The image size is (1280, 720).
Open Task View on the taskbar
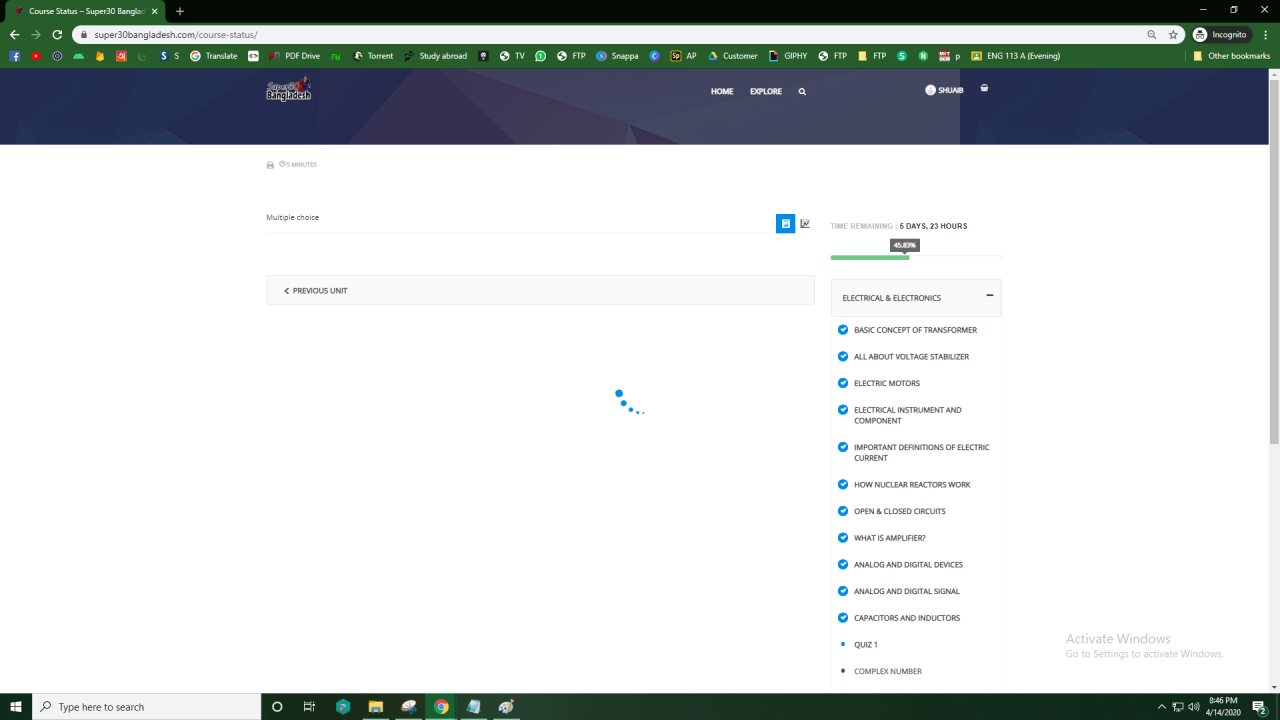pos(309,707)
